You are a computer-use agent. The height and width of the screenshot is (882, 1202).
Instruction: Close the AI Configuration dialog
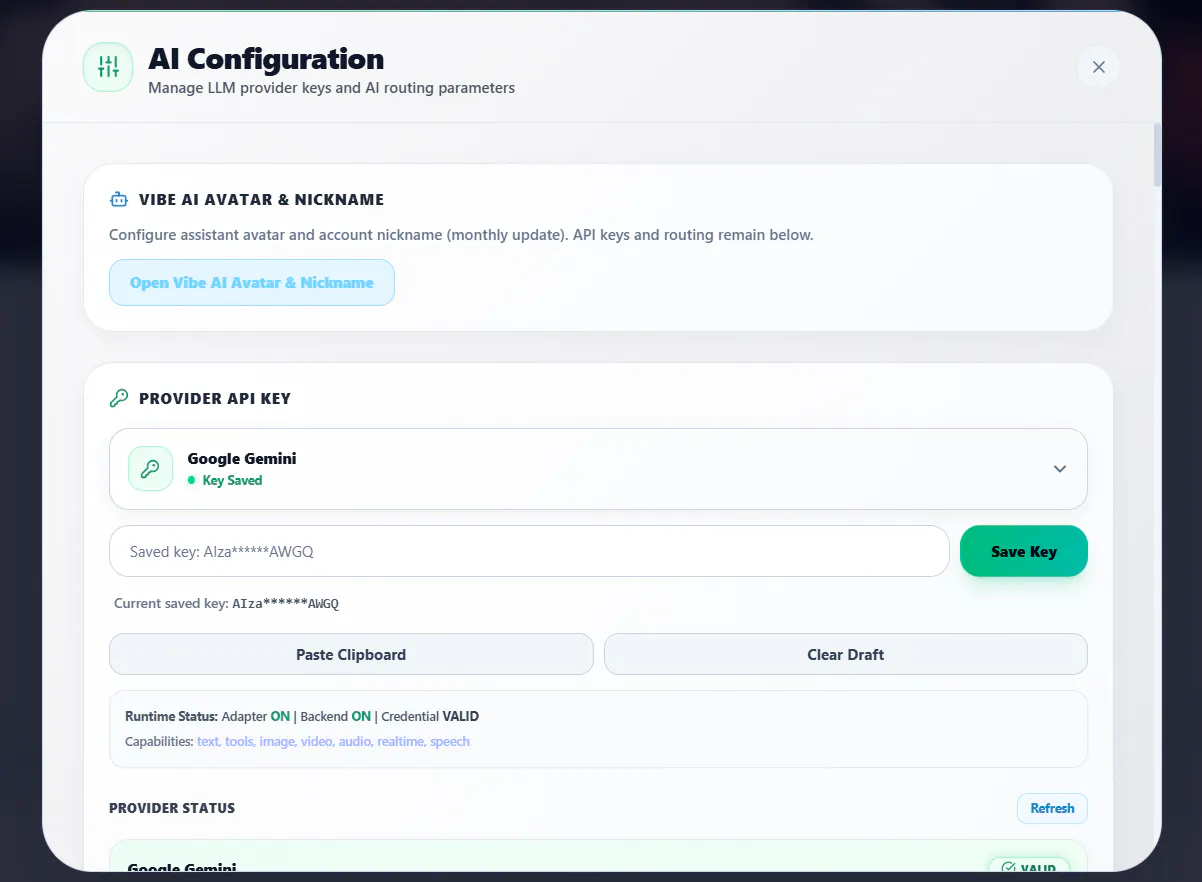(x=1099, y=67)
